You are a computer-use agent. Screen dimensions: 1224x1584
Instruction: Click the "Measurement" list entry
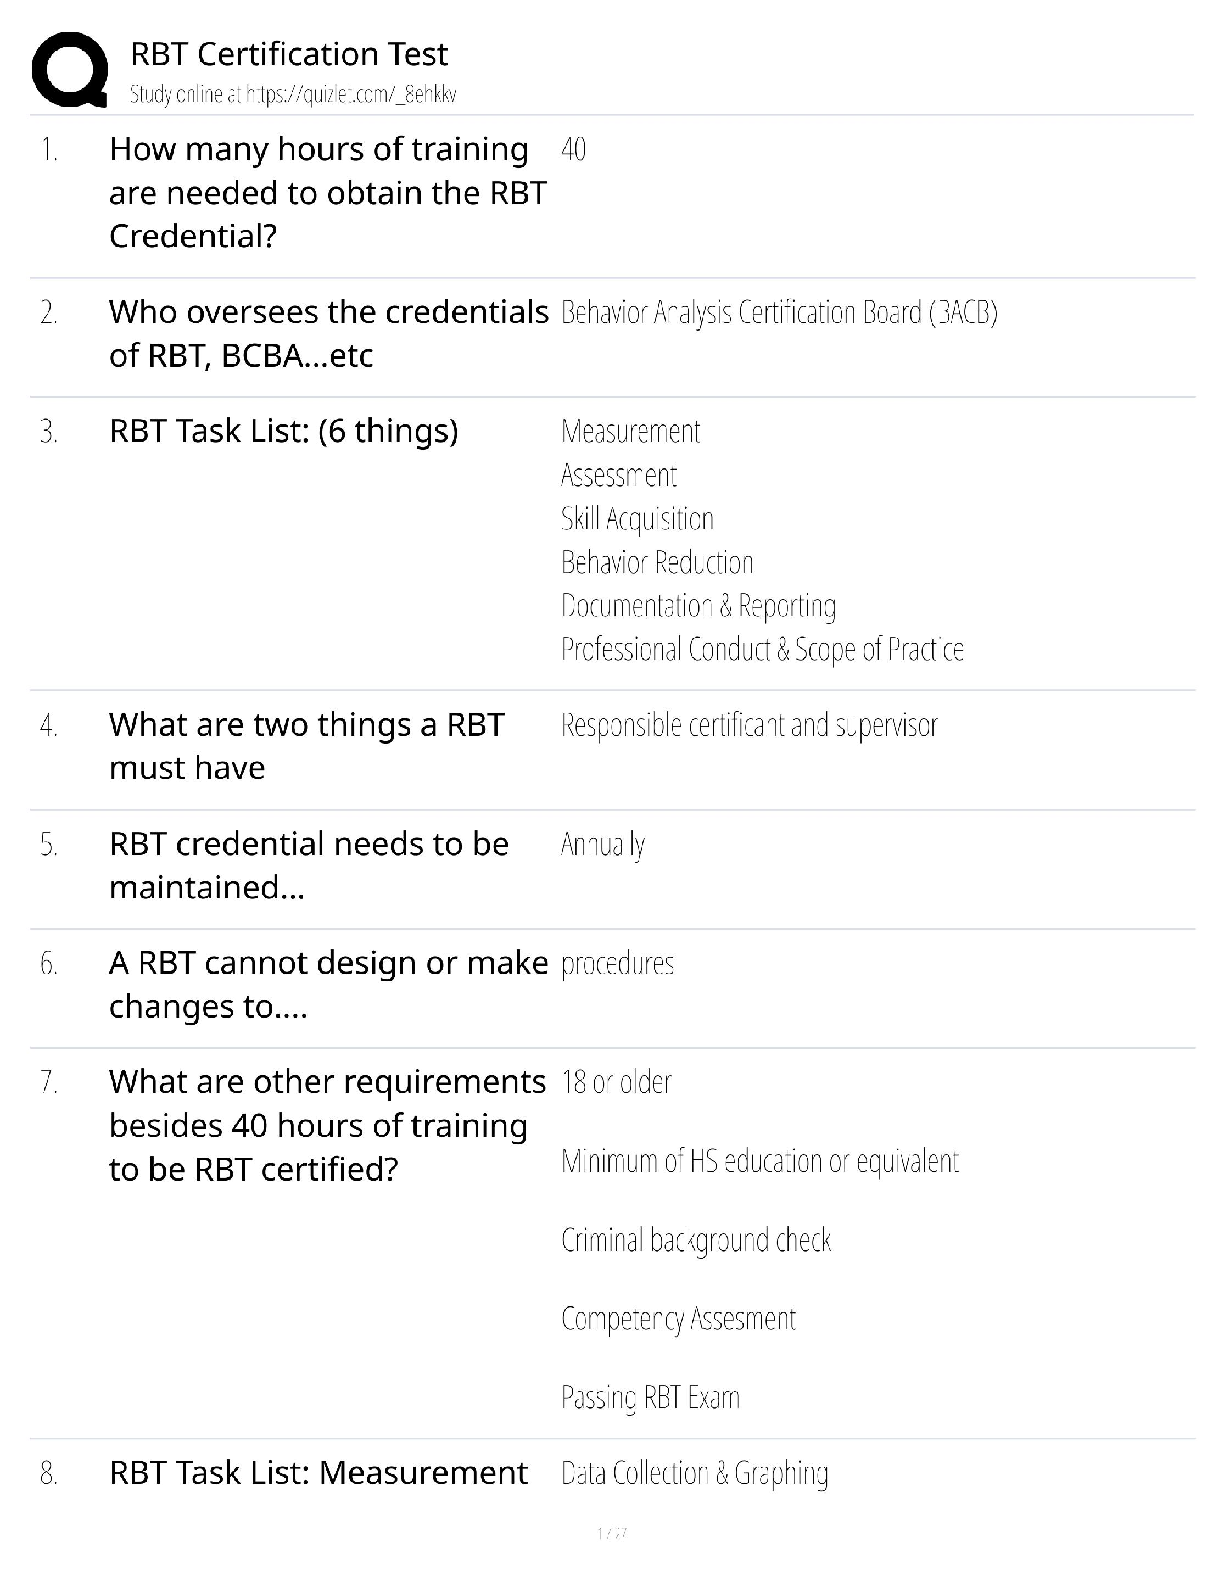point(630,432)
